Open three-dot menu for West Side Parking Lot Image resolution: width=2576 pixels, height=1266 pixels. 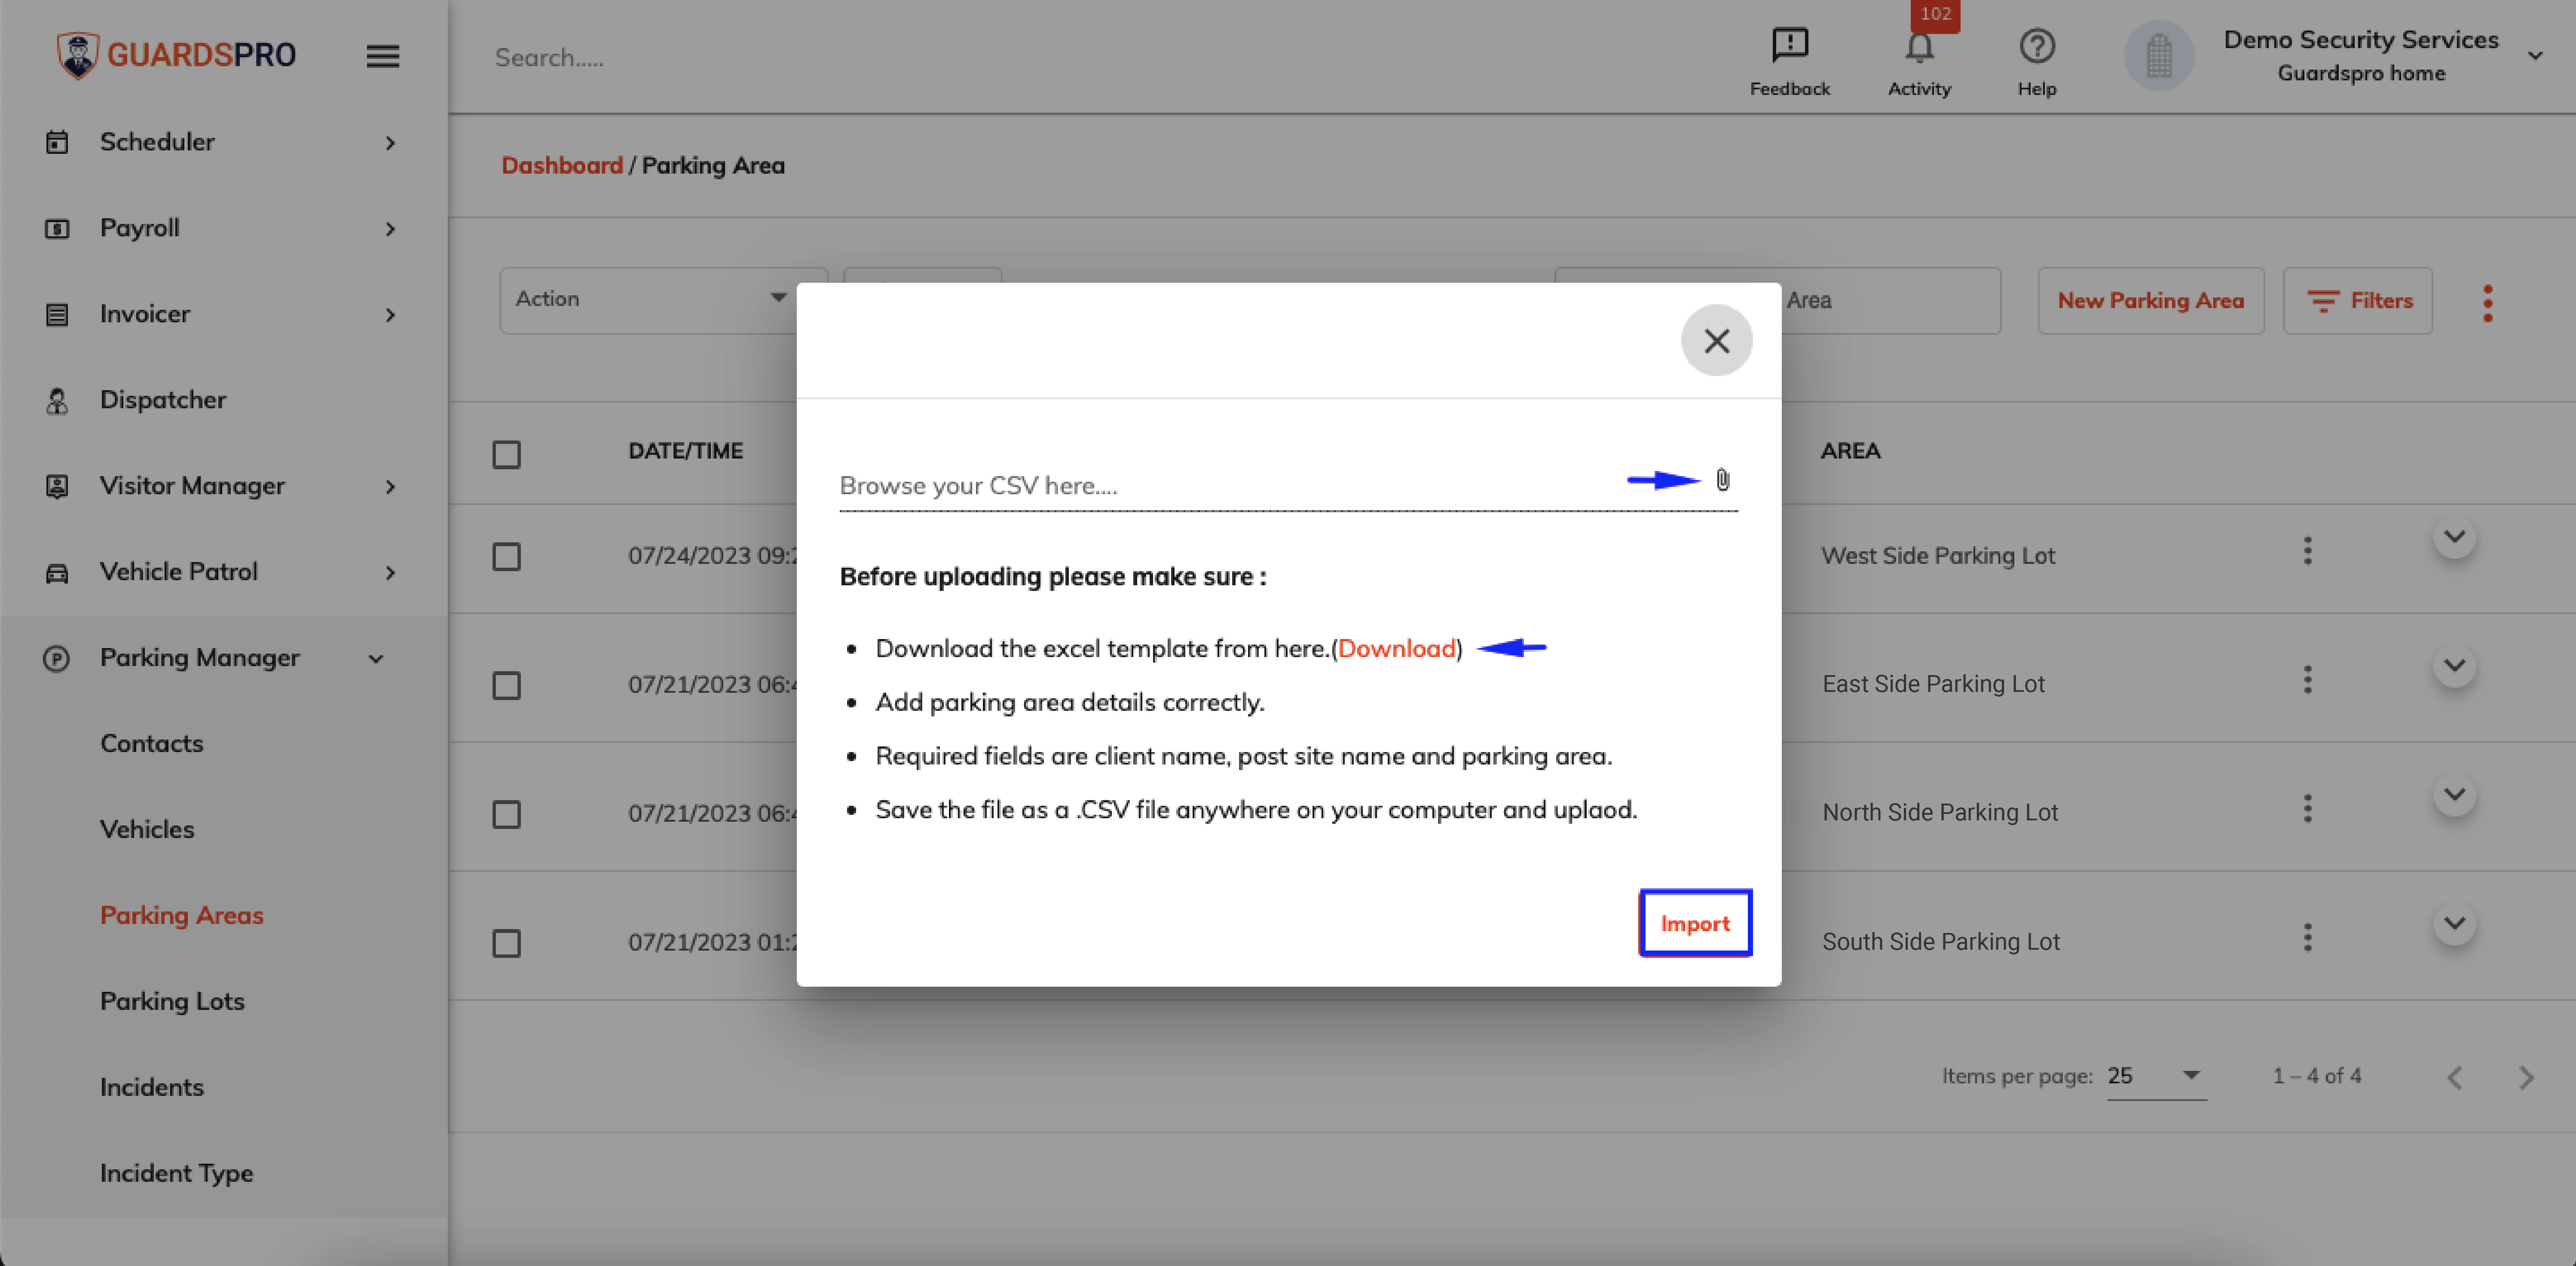(2307, 551)
